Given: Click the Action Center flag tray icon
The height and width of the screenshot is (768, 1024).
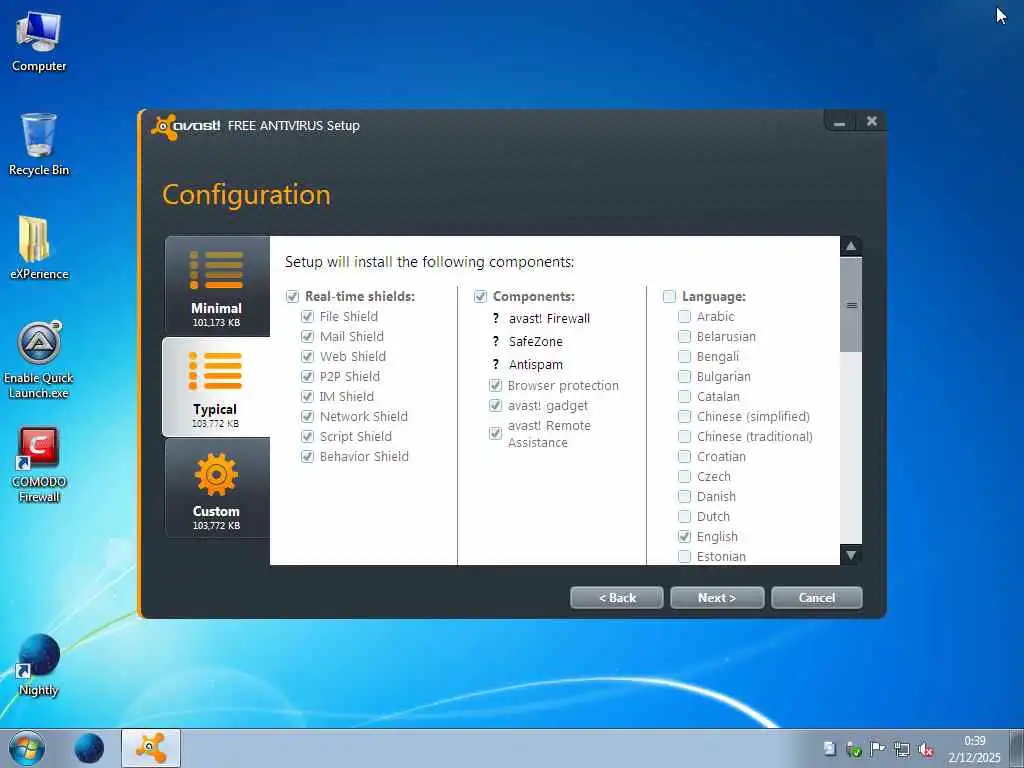Looking at the screenshot, I should pos(877,749).
